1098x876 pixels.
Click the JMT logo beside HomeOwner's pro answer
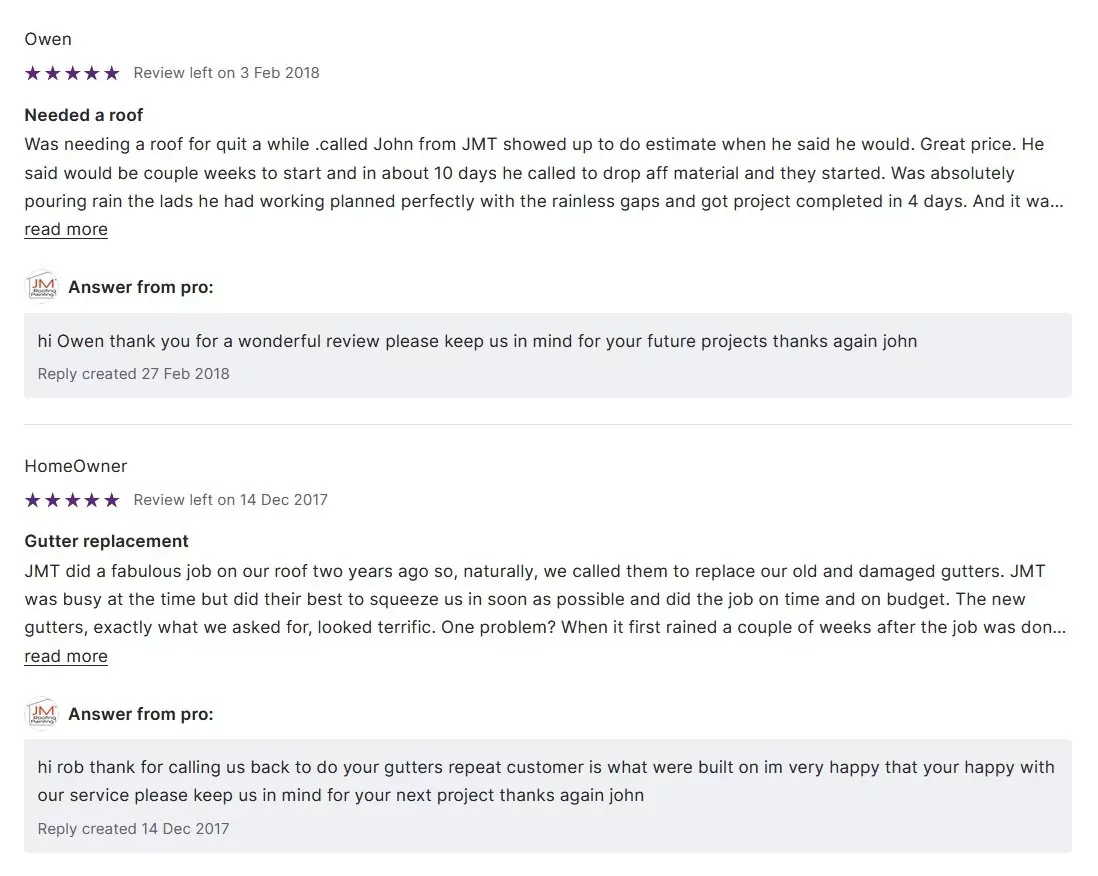(42, 714)
